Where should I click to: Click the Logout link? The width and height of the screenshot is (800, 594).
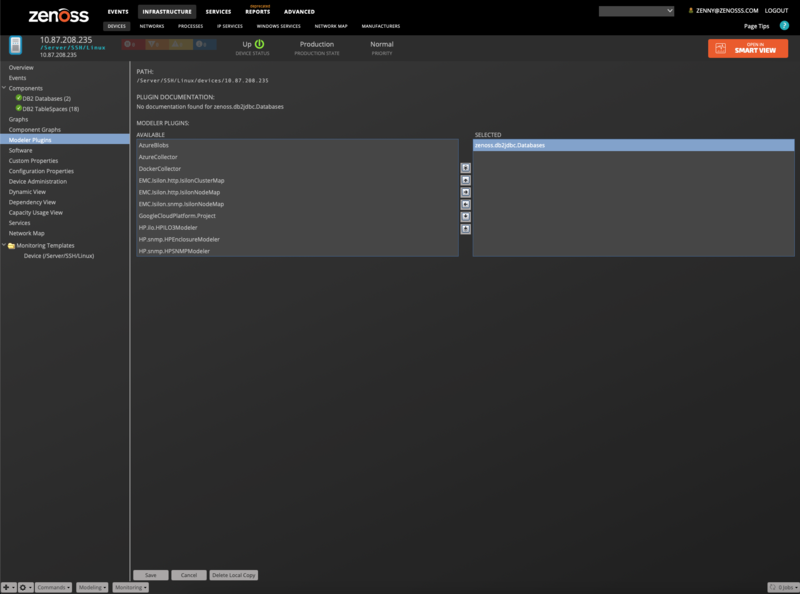(x=776, y=11)
